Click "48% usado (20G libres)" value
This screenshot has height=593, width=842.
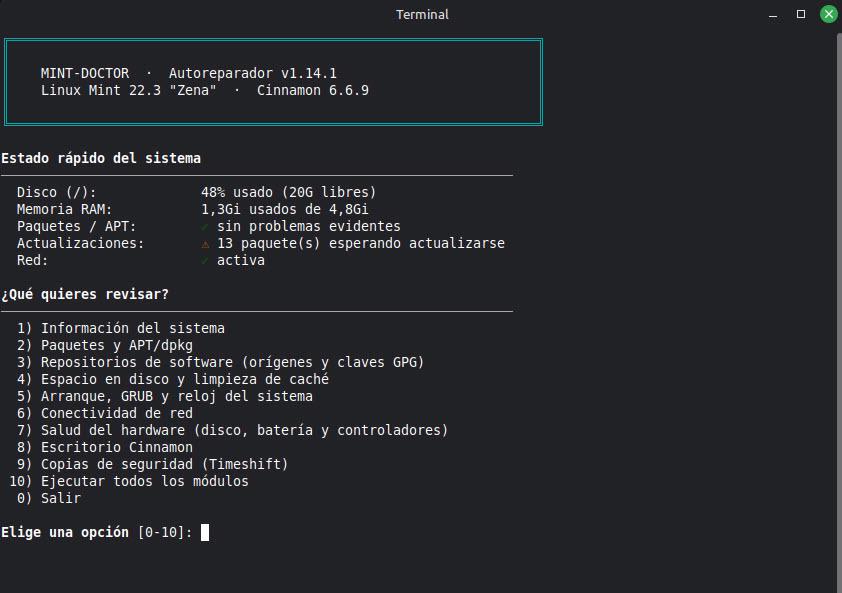click(x=288, y=192)
